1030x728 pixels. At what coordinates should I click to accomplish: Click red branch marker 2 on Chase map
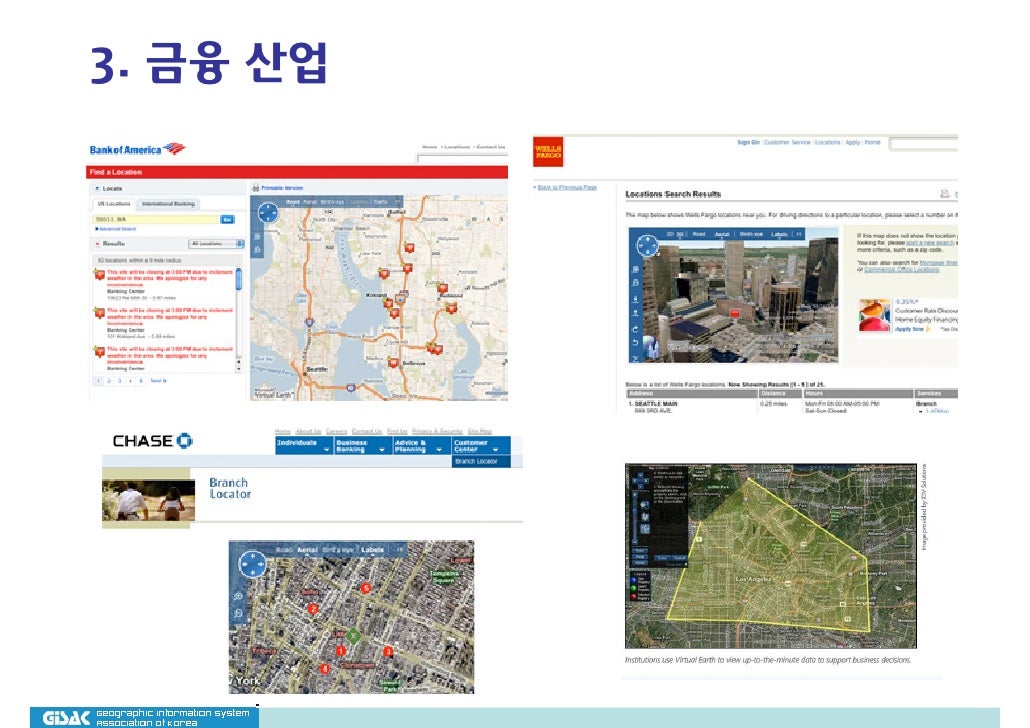coord(313,609)
